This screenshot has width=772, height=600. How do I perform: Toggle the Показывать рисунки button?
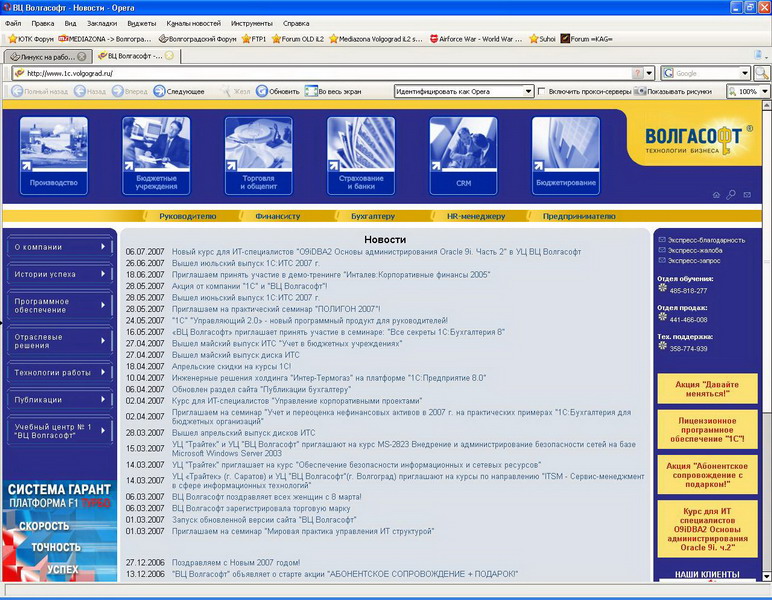click(673, 91)
